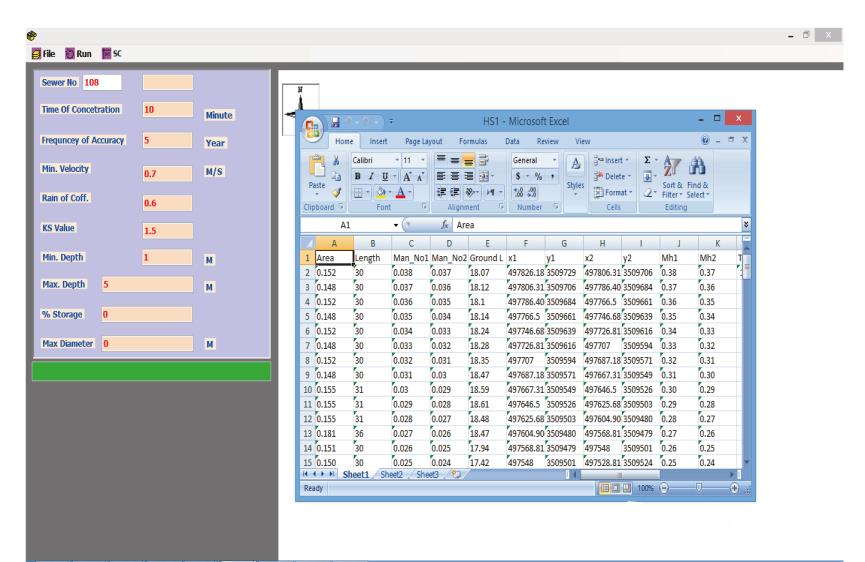
Task: Align text left in Excel
Action: point(441,176)
